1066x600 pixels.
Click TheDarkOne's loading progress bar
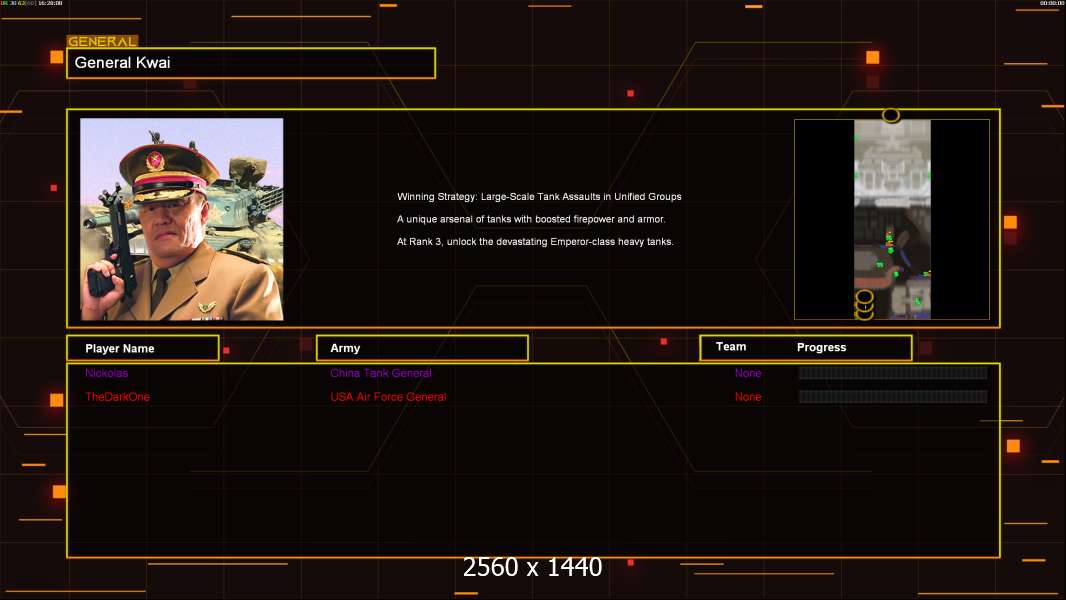(893, 396)
